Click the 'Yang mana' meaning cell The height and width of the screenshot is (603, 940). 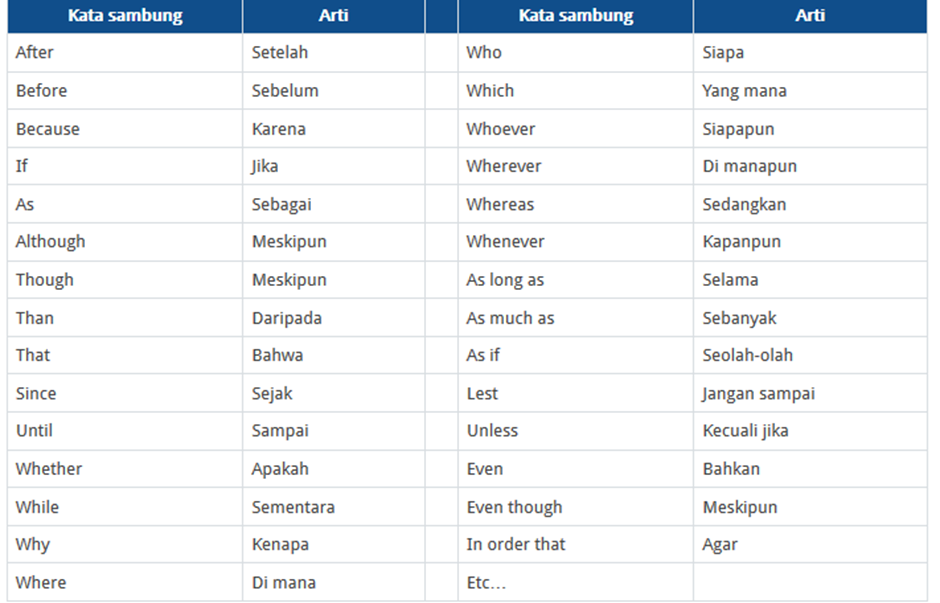[810, 91]
